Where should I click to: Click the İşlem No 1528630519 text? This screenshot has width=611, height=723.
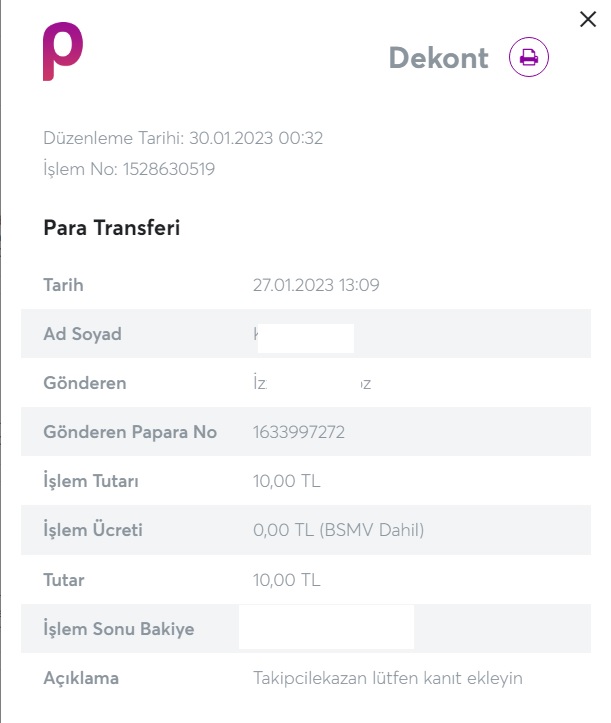pyautogui.click(x=129, y=169)
